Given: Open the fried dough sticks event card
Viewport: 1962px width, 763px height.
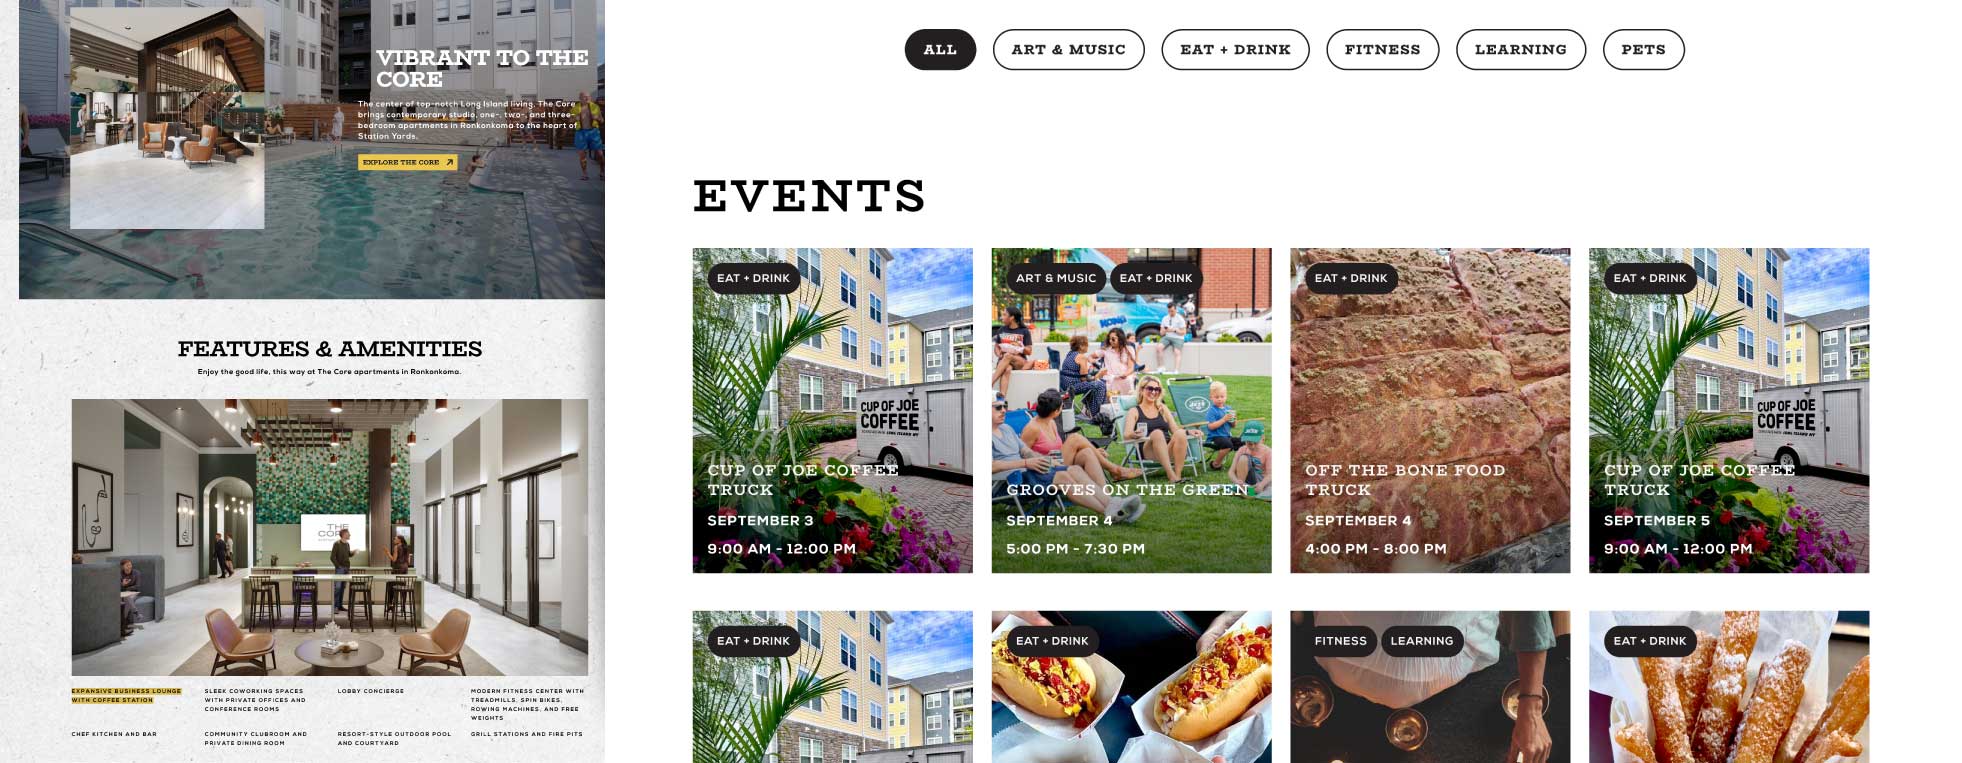Looking at the screenshot, I should coord(1729,687).
